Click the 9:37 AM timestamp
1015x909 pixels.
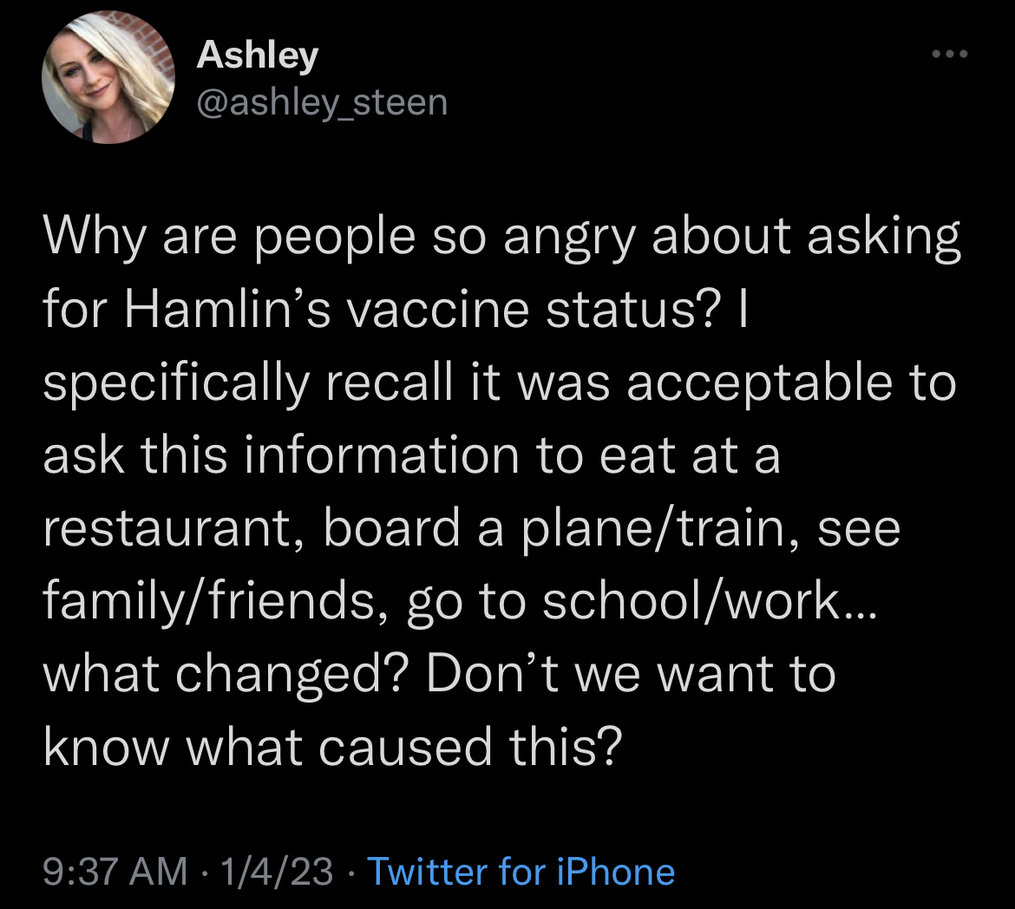115,871
